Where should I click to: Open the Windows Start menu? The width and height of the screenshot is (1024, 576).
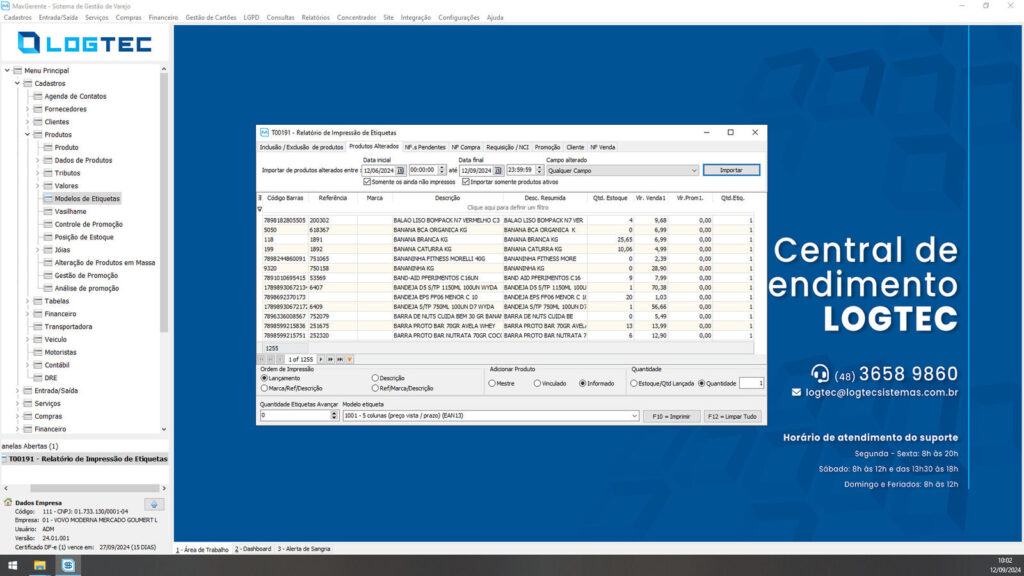(12, 566)
